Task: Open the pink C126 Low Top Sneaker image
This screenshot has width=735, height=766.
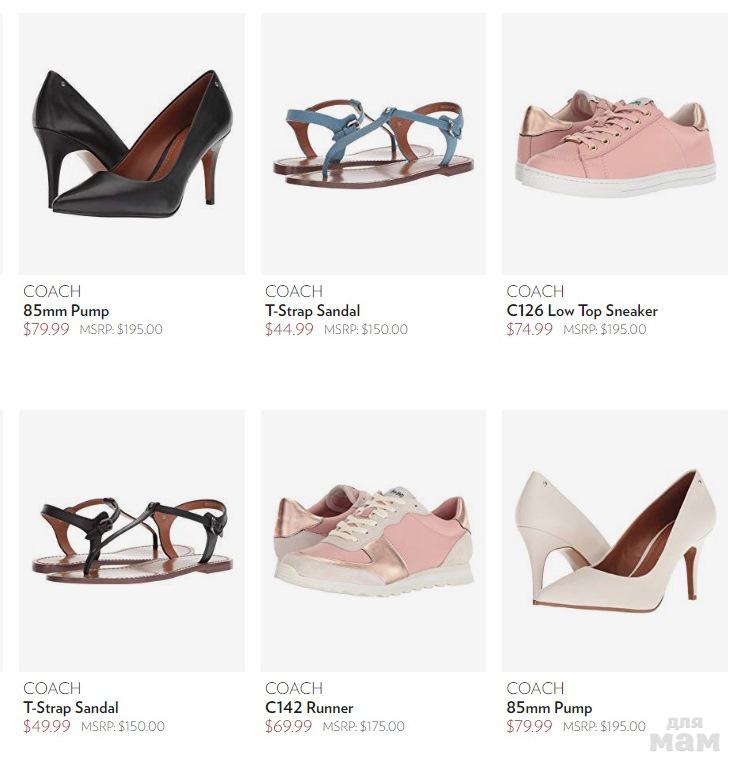Action: click(x=615, y=143)
